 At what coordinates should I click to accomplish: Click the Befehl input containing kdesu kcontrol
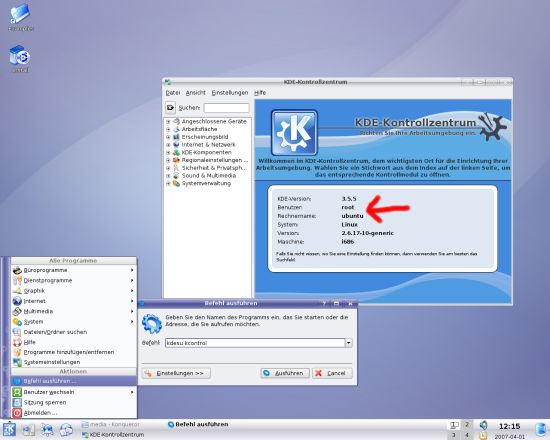[x=255, y=343]
